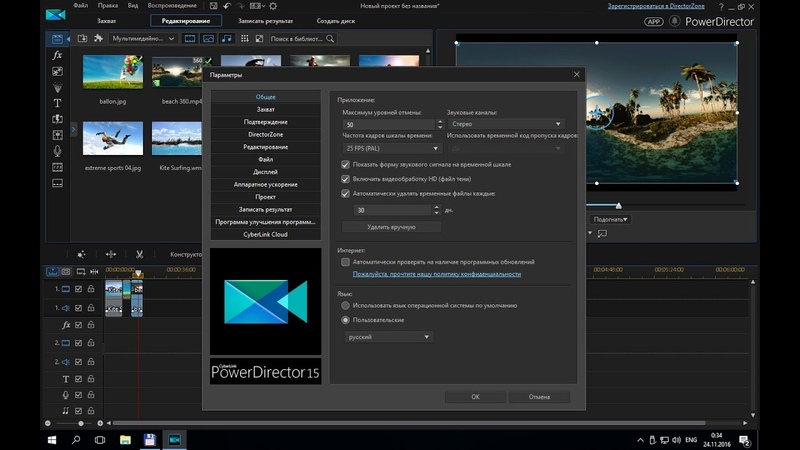800x450 pixels.
Task: Open the русский language dropdown
Action: 388,337
